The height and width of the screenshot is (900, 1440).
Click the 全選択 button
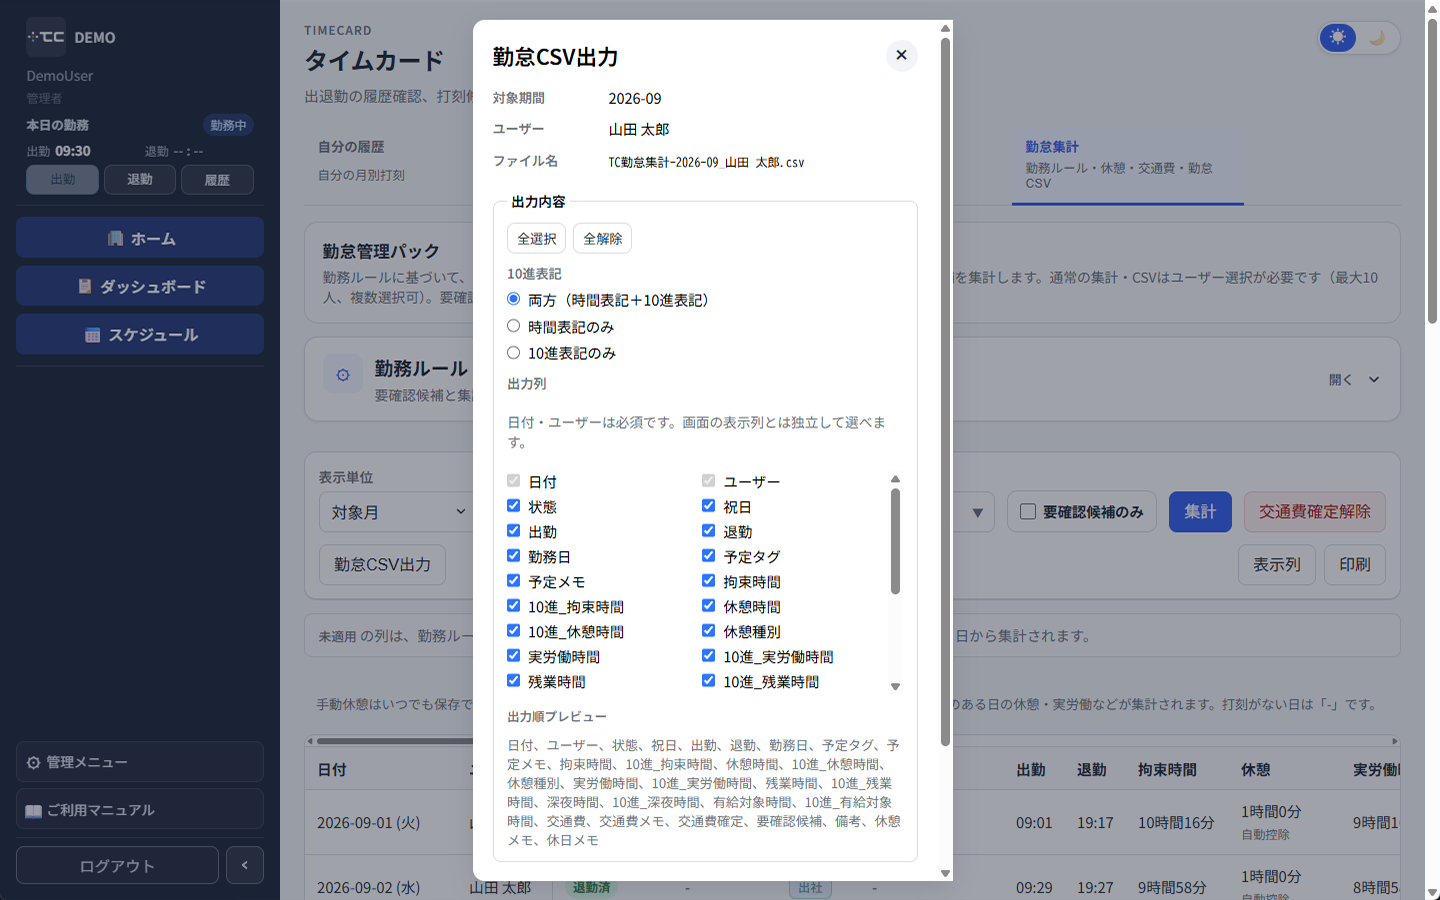click(x=537, y=239)
